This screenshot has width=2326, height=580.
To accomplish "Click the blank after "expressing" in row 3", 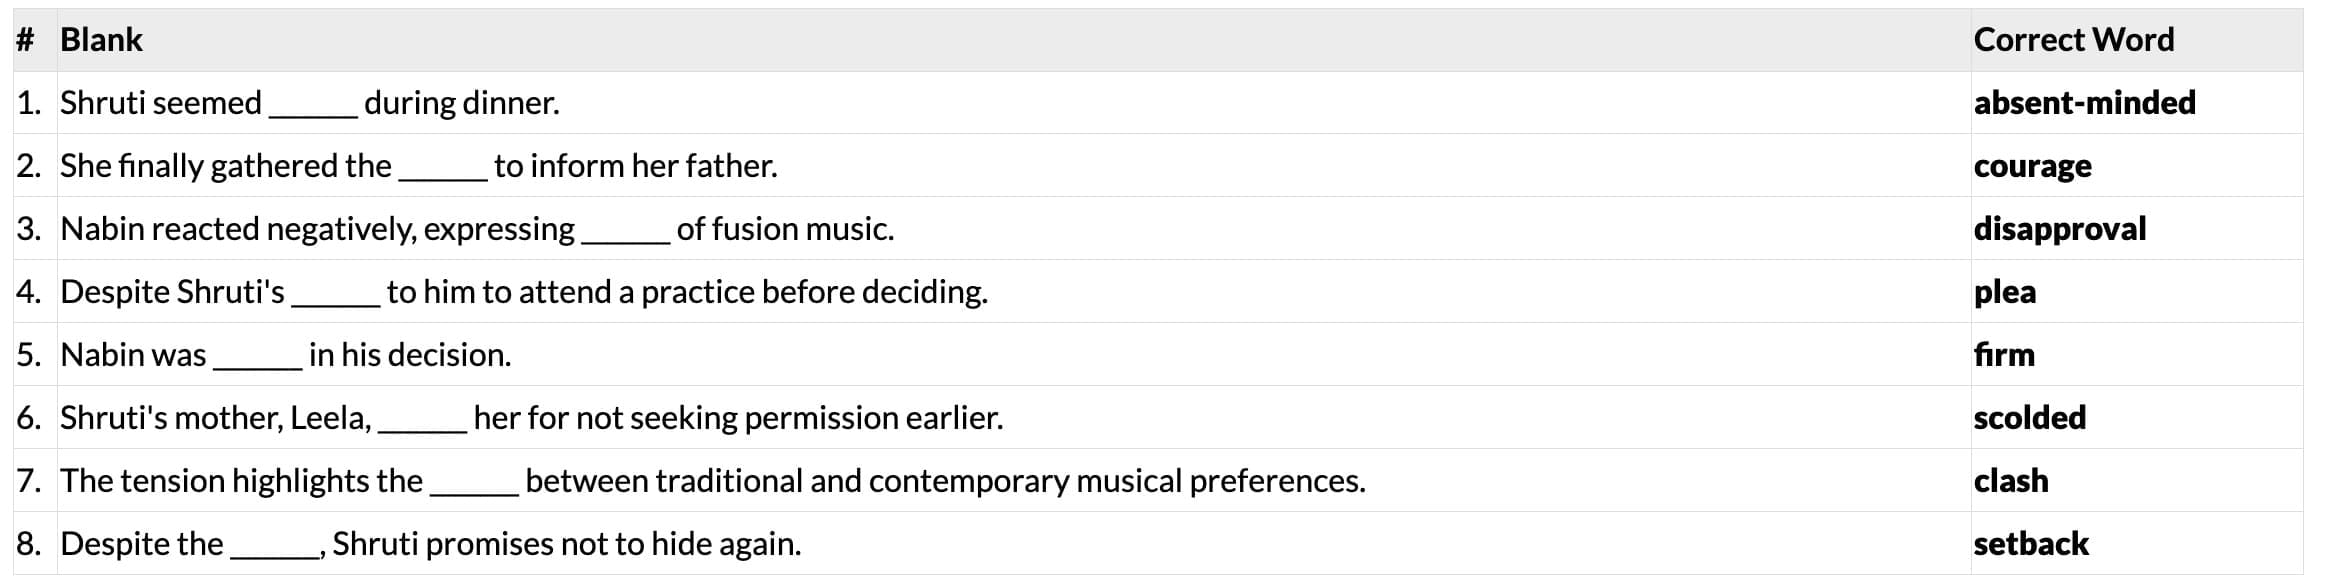I will click(626, 234).
